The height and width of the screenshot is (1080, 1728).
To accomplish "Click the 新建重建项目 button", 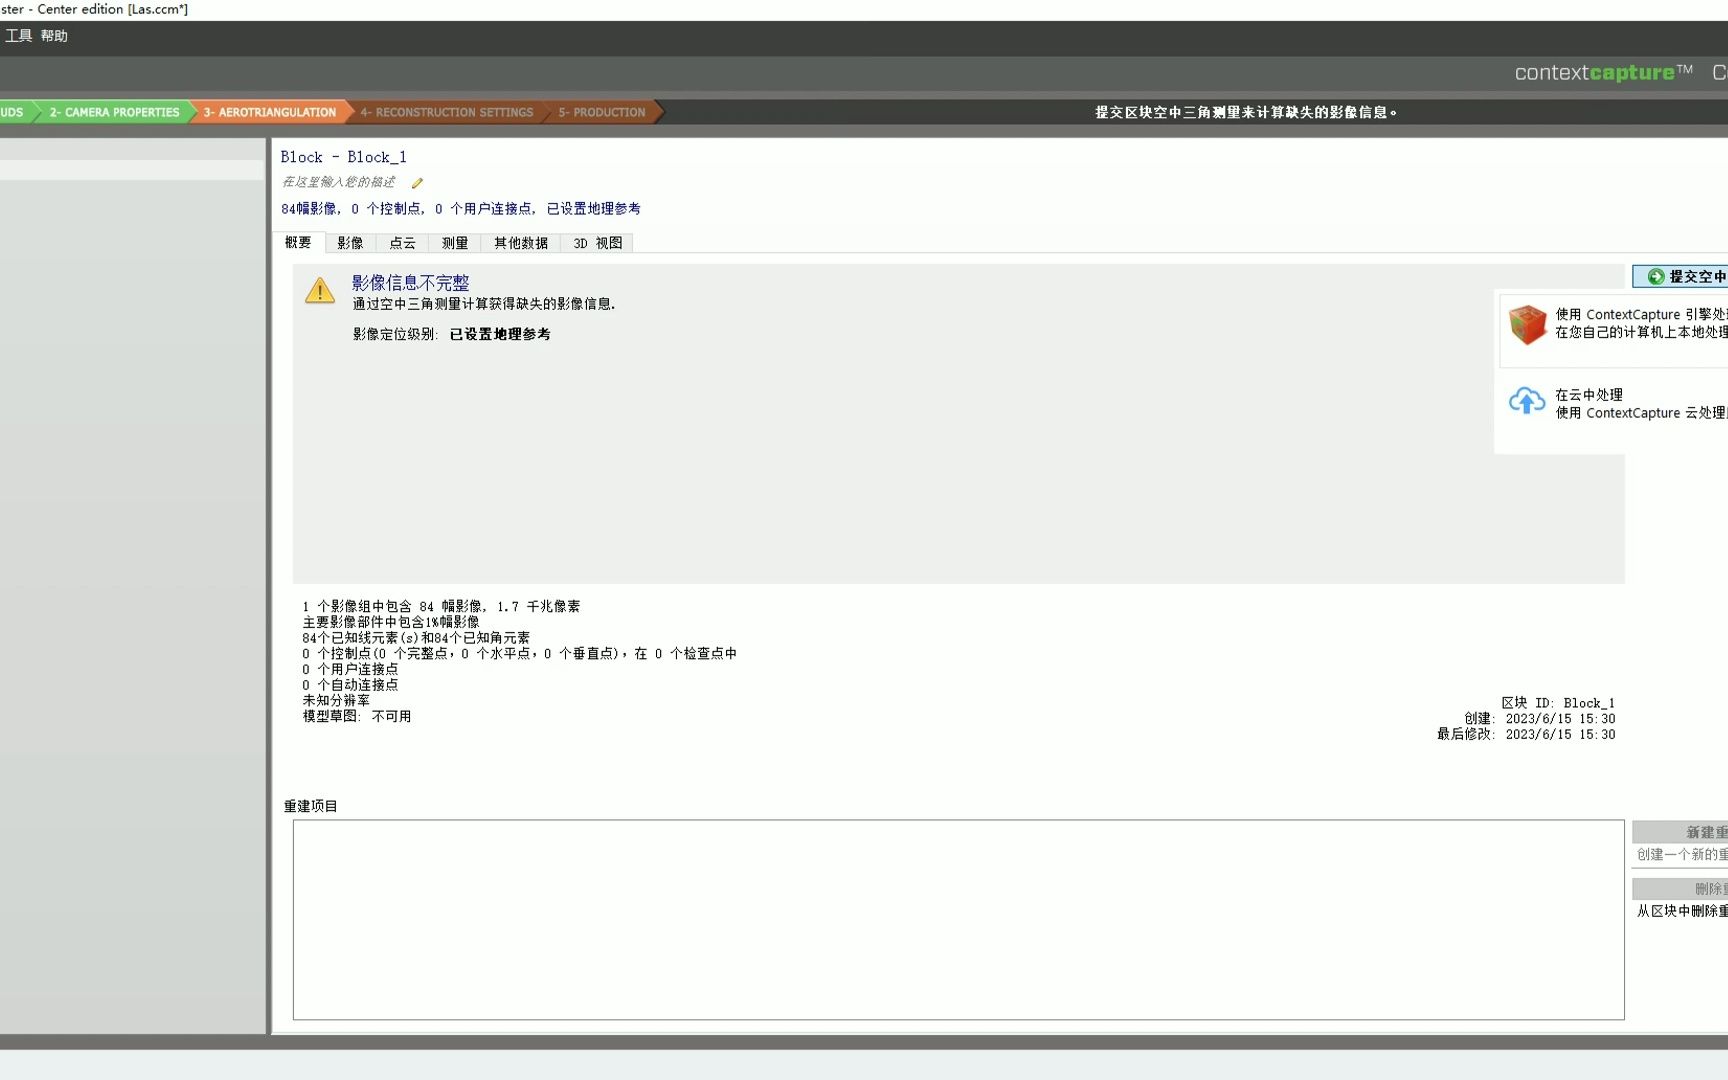I will (1681, 832).
